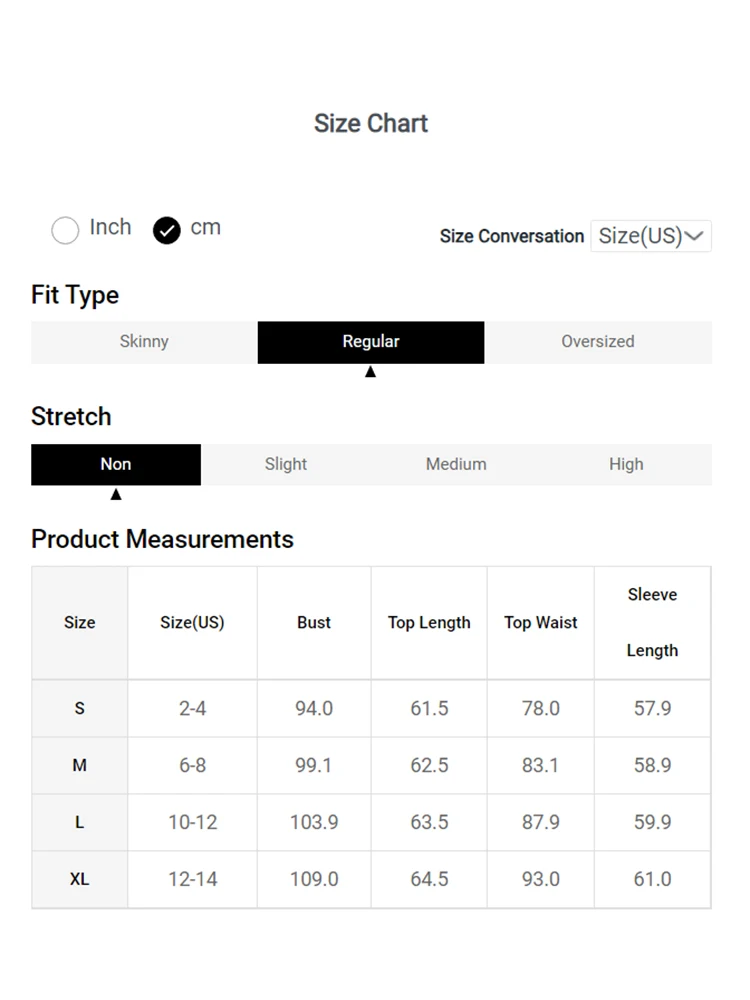The height and width of the screenshot is (1000, 750).
Task: Click the Bust column header
Action: pos(314,623)
